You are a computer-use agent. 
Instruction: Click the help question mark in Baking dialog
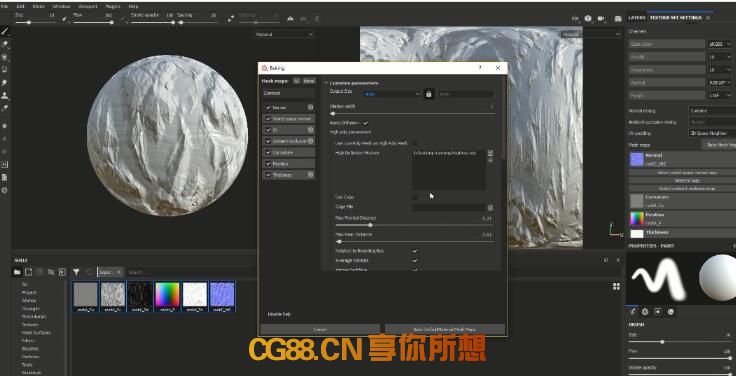(x=480, y=68)
